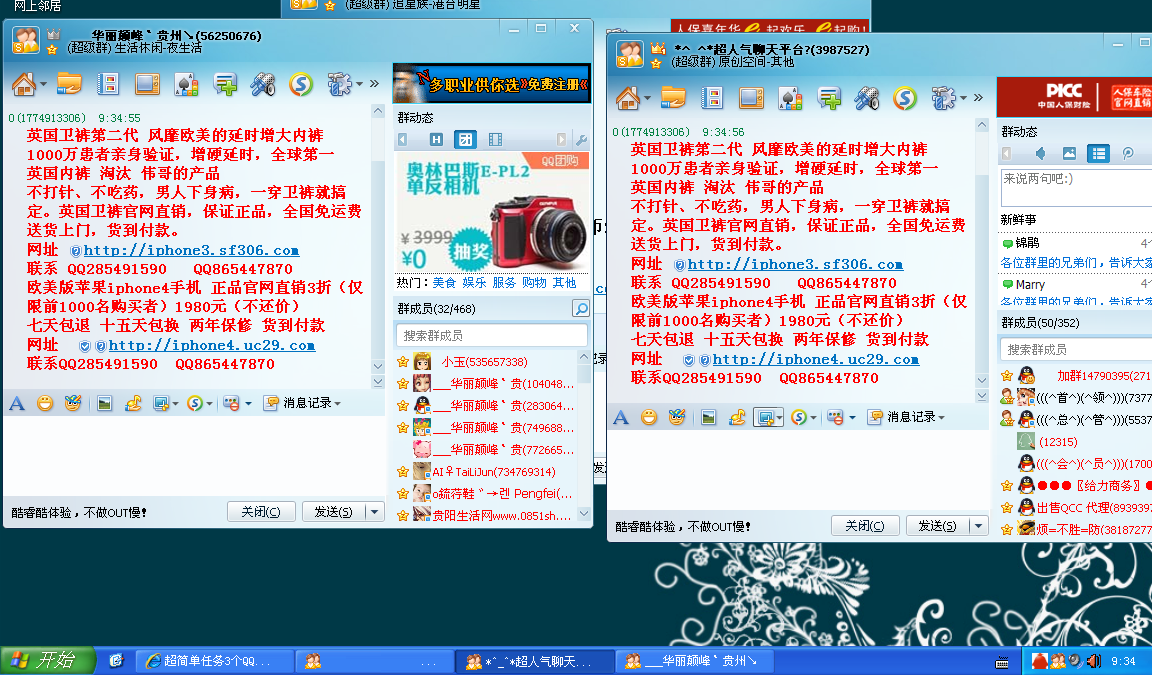The height and width of the screenshot is (675, 1152).
Task: Open create-discussion chat icon in right chat toolbar
Action: 828,98
